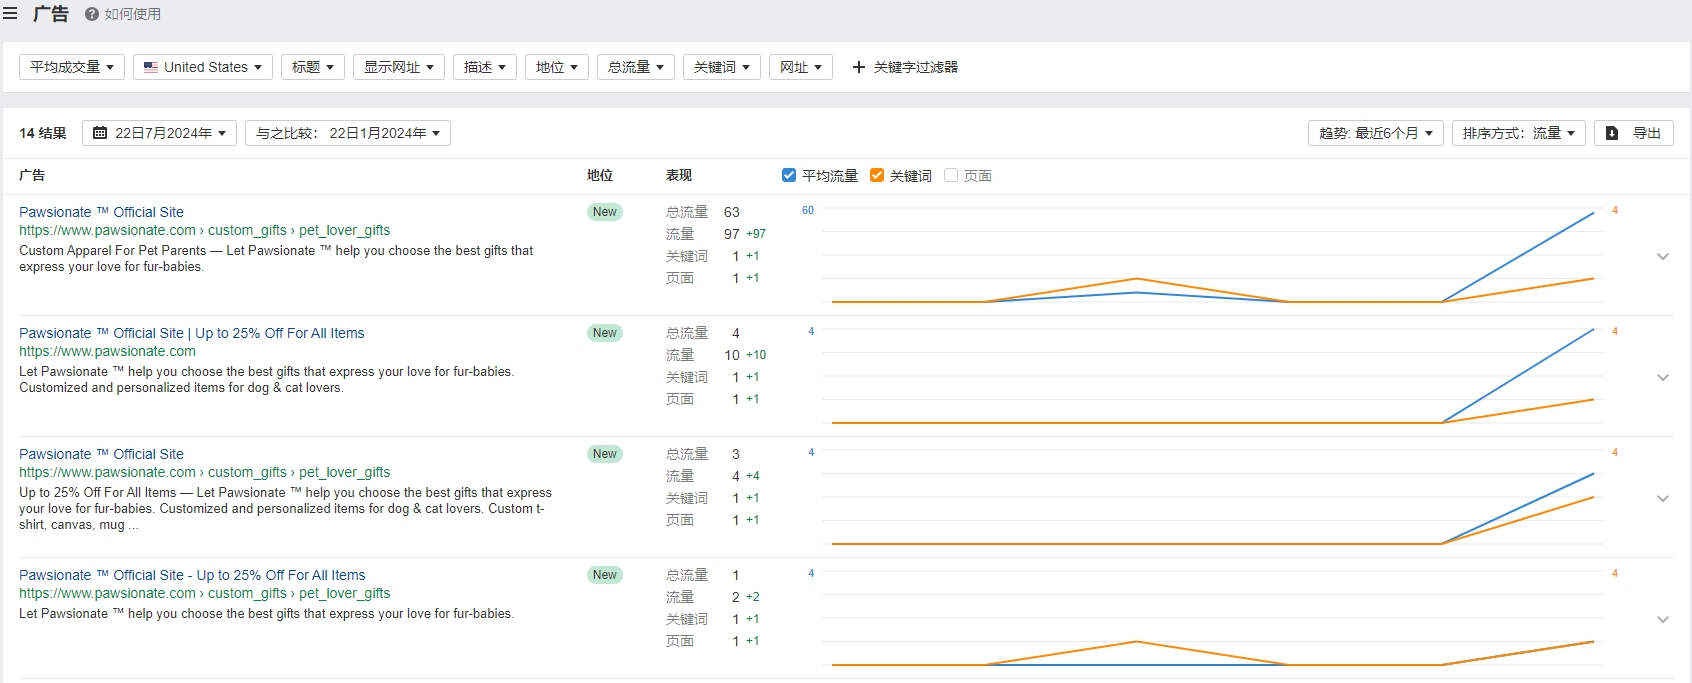Screen dimensions: 1692x683
Task: Expand the first Pawsionate Official Site ad row
Action: [x=1663, y=256]
